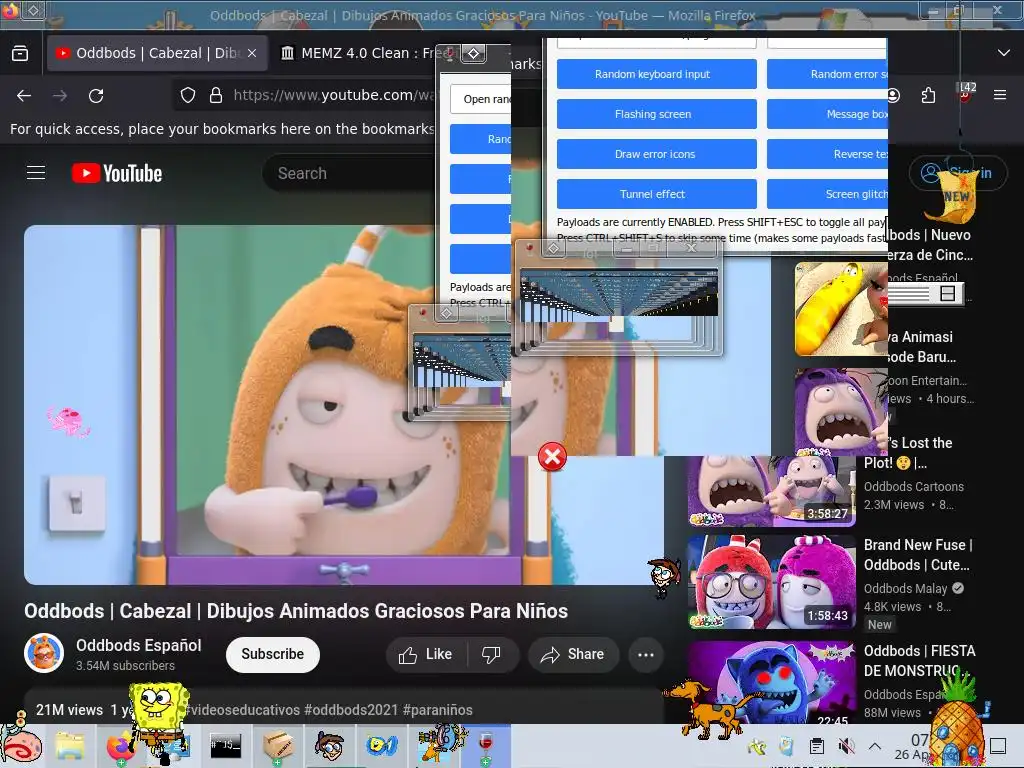Click Oddbods Cartoons channel name
The width and height of the screenshot is (1024, 768).
coord(914,487)
